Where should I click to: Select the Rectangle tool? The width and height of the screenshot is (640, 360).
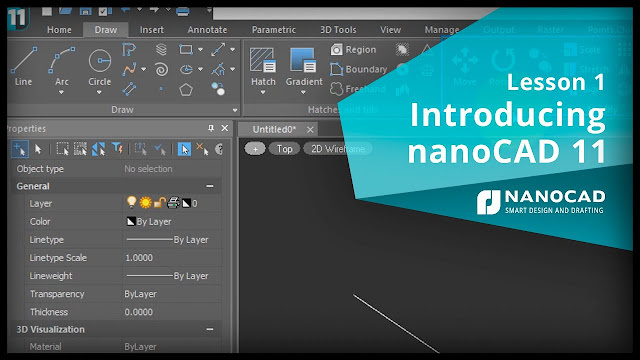point(186,50)
